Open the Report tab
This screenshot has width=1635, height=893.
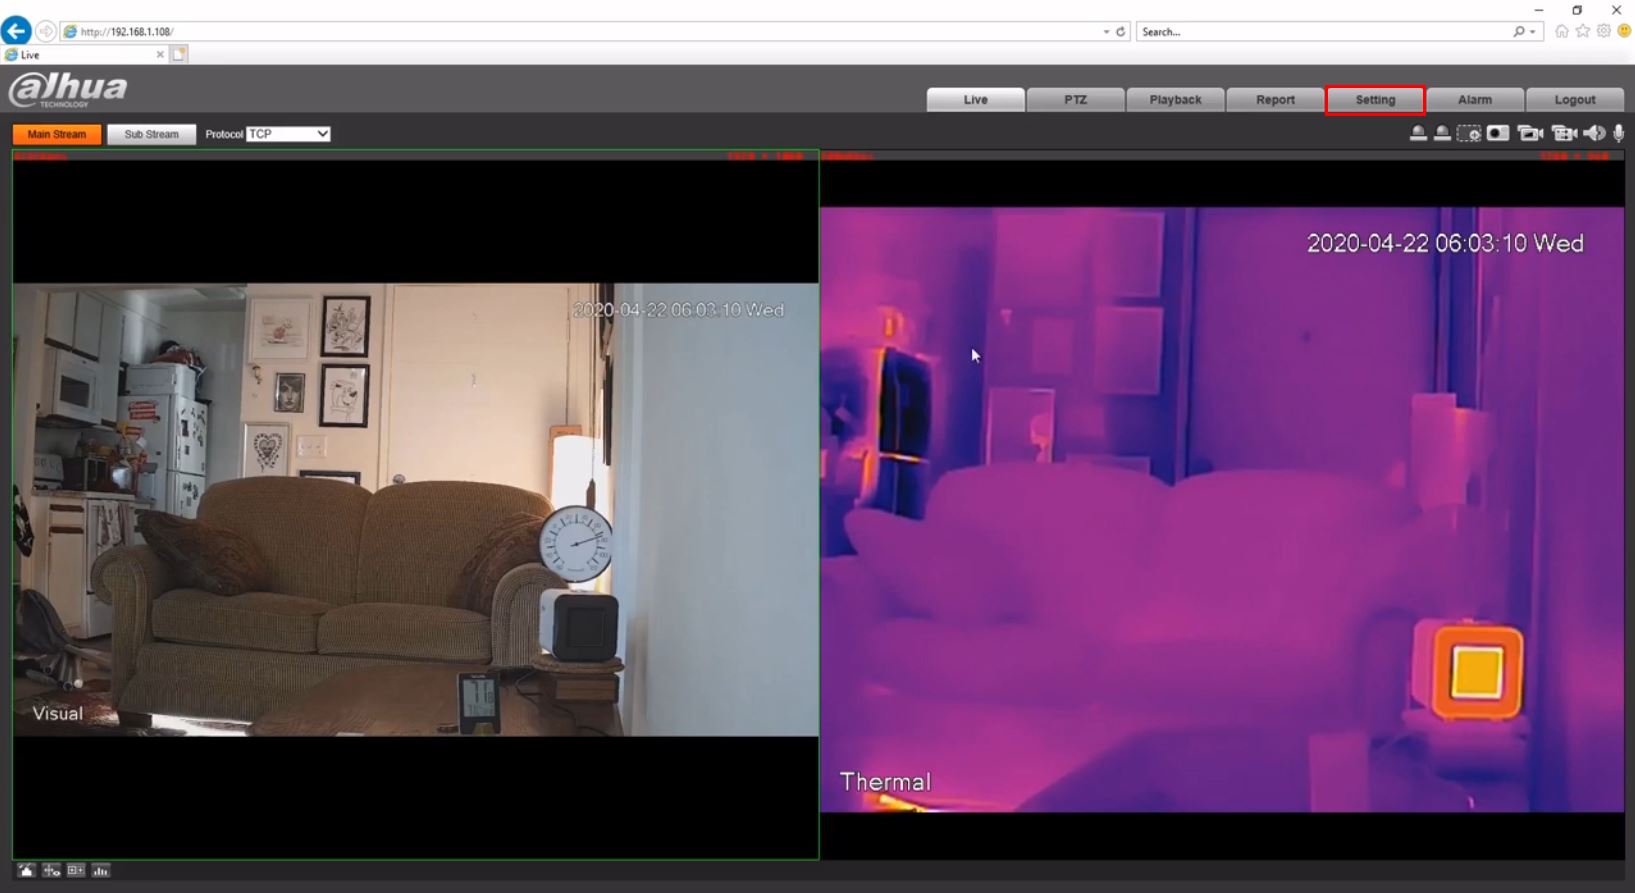[1276, 100]
